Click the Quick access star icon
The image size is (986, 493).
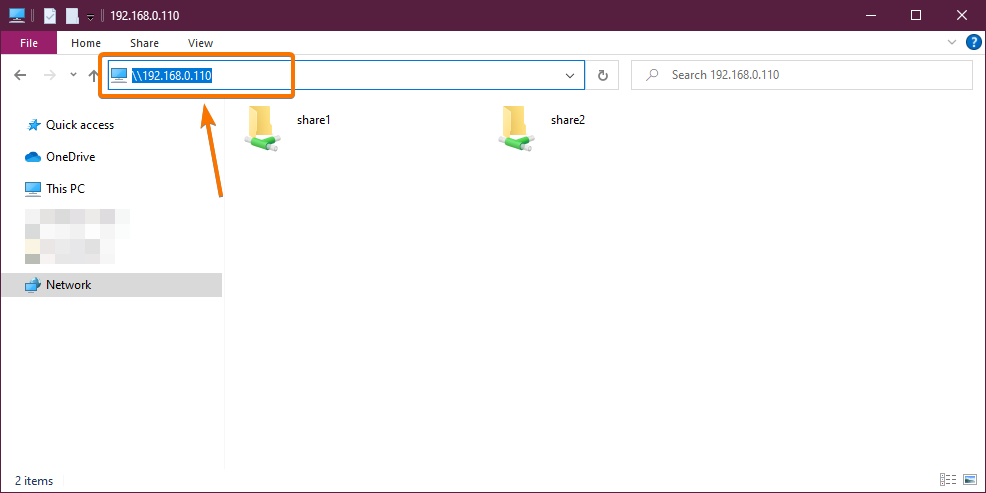coord(33,125)
